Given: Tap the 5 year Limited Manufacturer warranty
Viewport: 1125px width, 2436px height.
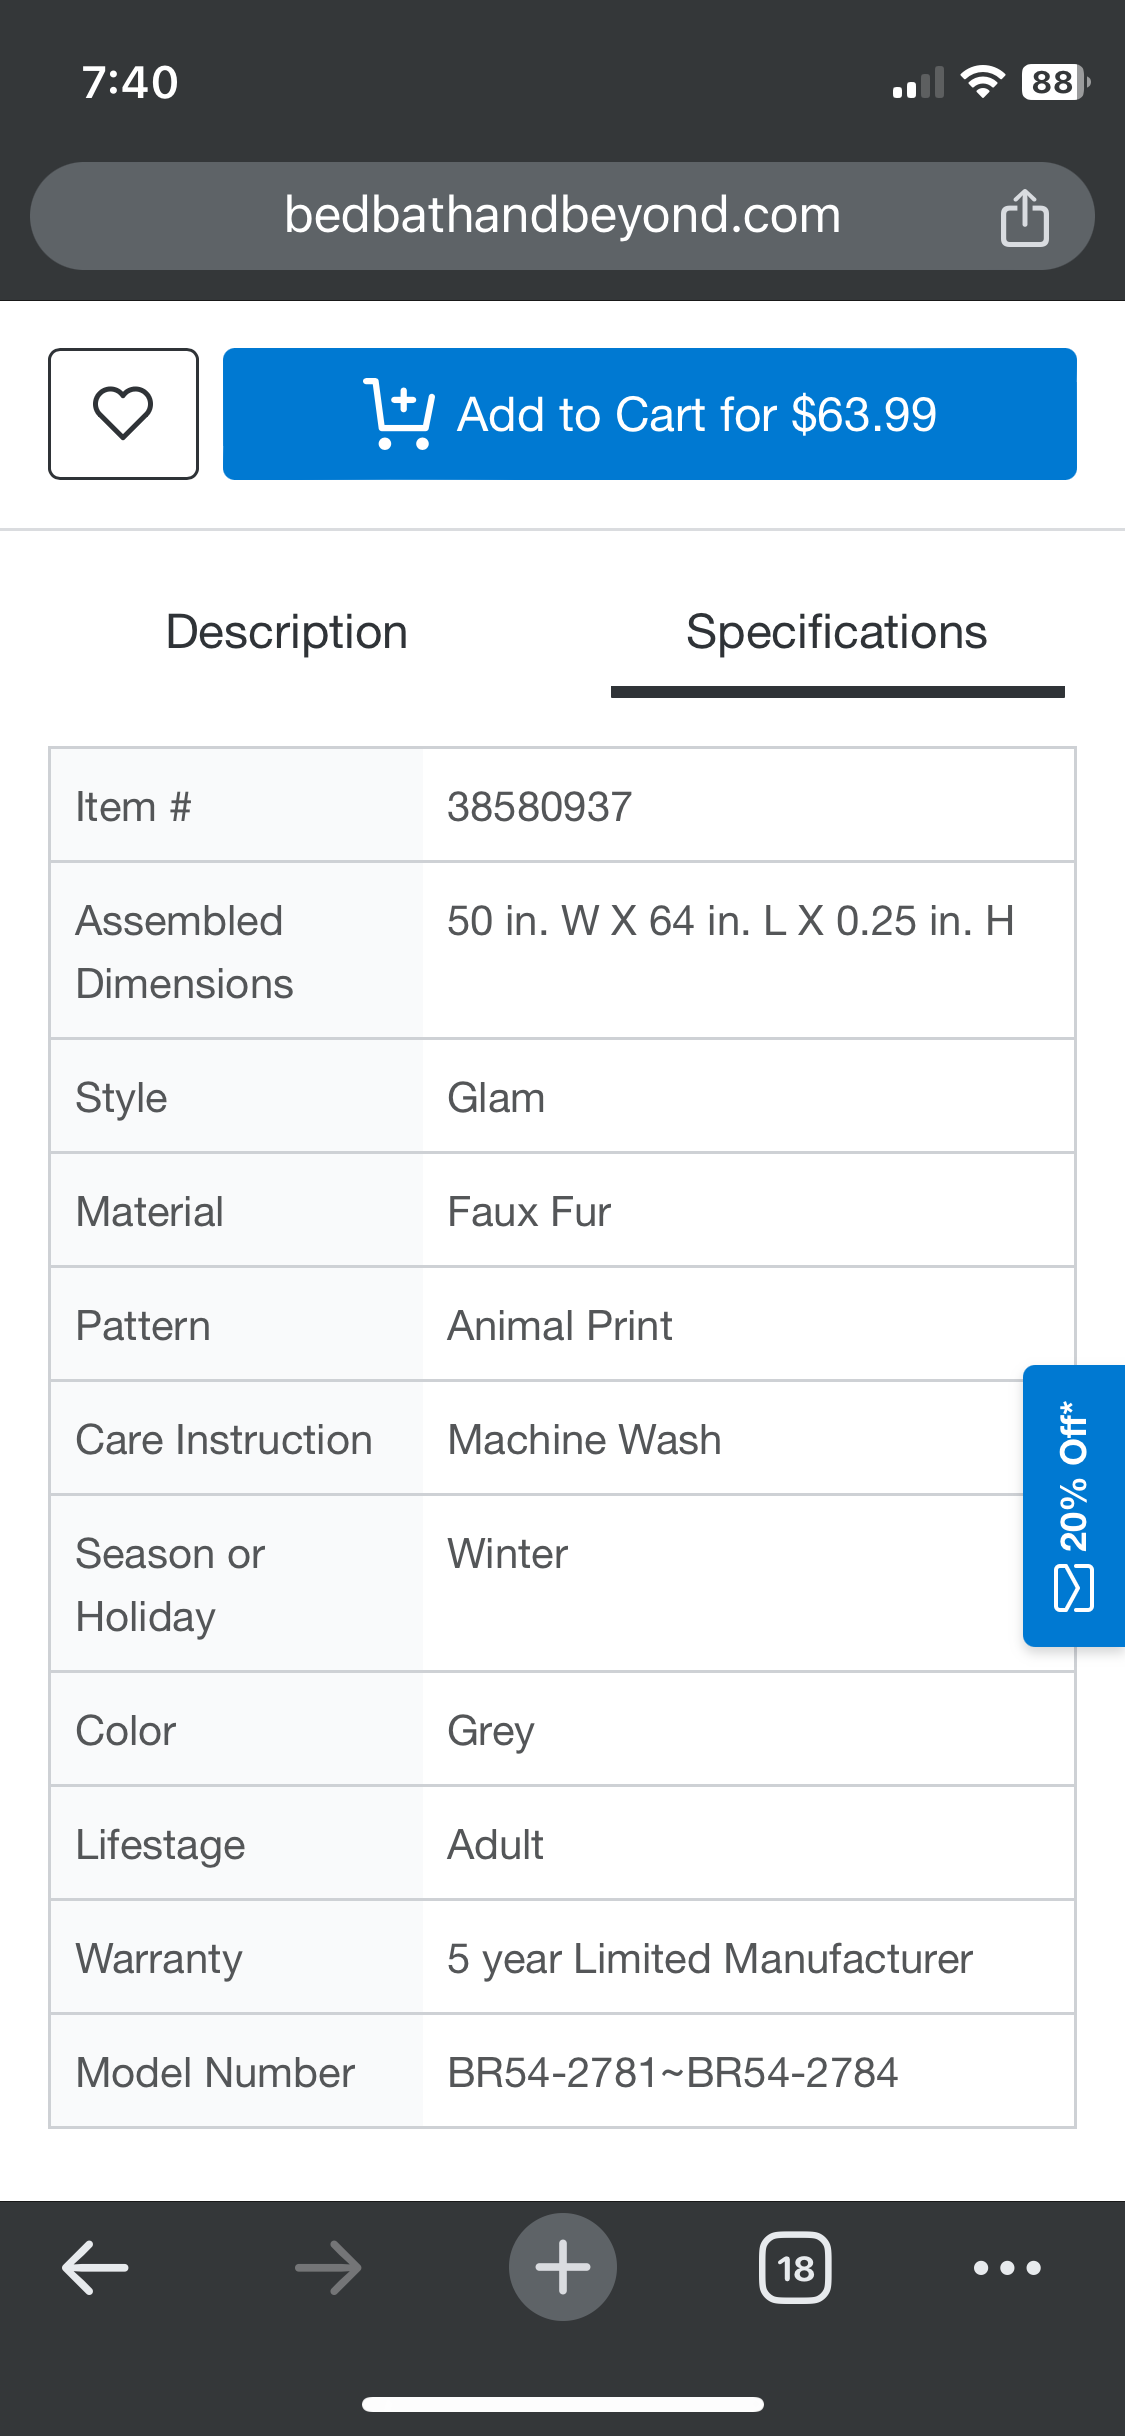Looking at the screenshot, I should tap(709, 1958).
